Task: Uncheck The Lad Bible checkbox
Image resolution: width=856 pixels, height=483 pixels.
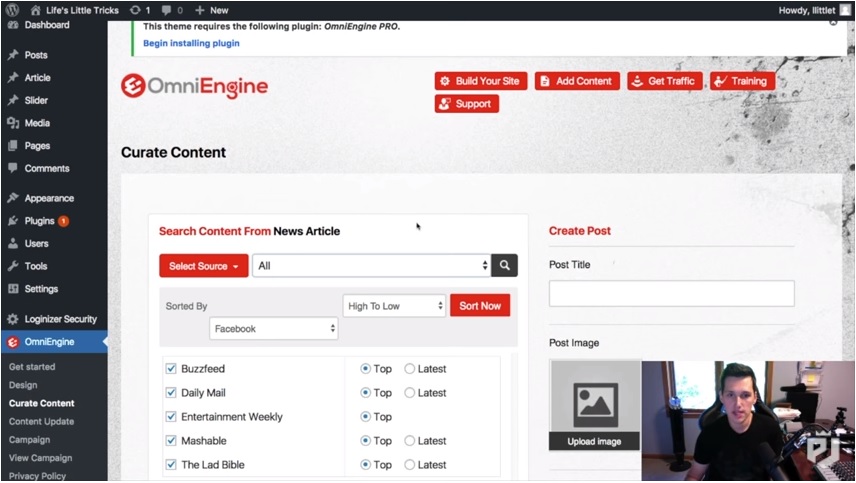Action: [x=171, y=464]
